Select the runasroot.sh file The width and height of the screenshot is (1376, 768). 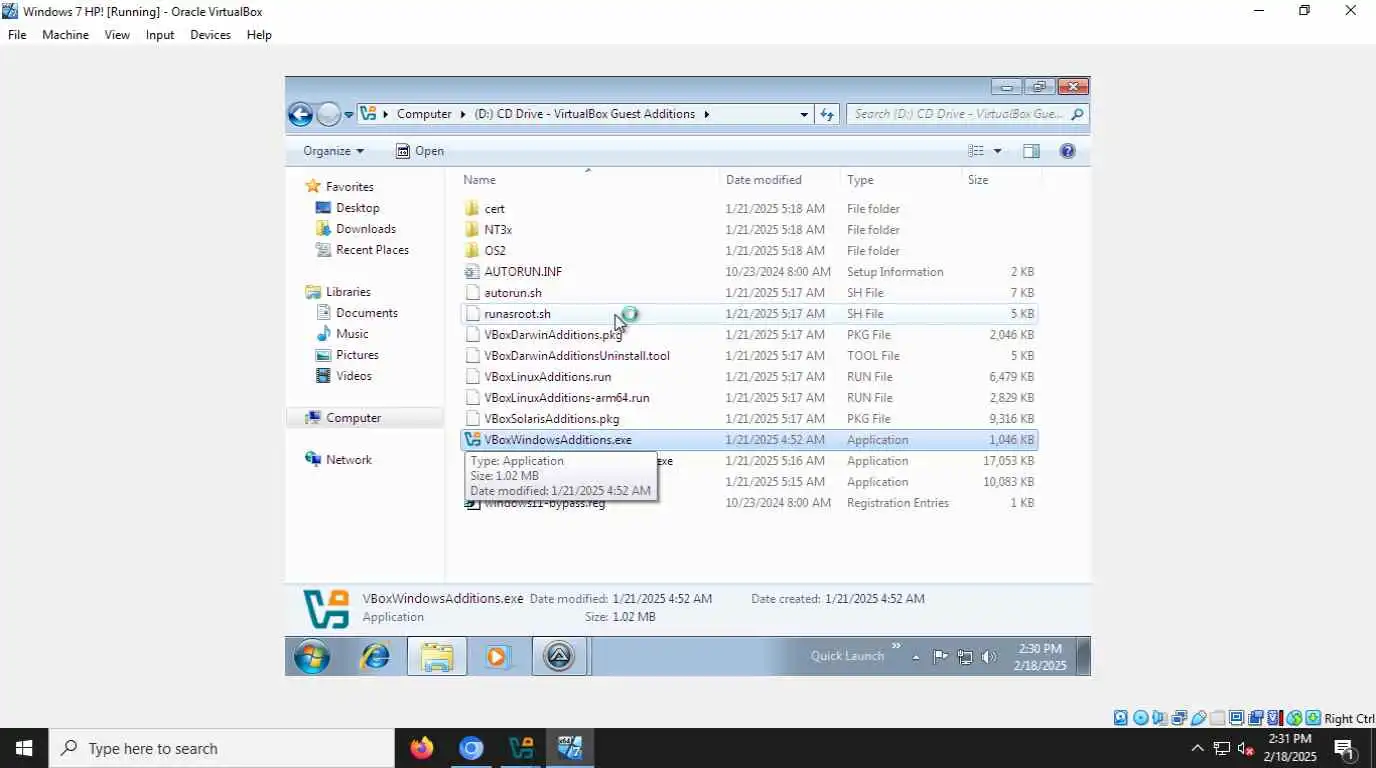(749, 314)
